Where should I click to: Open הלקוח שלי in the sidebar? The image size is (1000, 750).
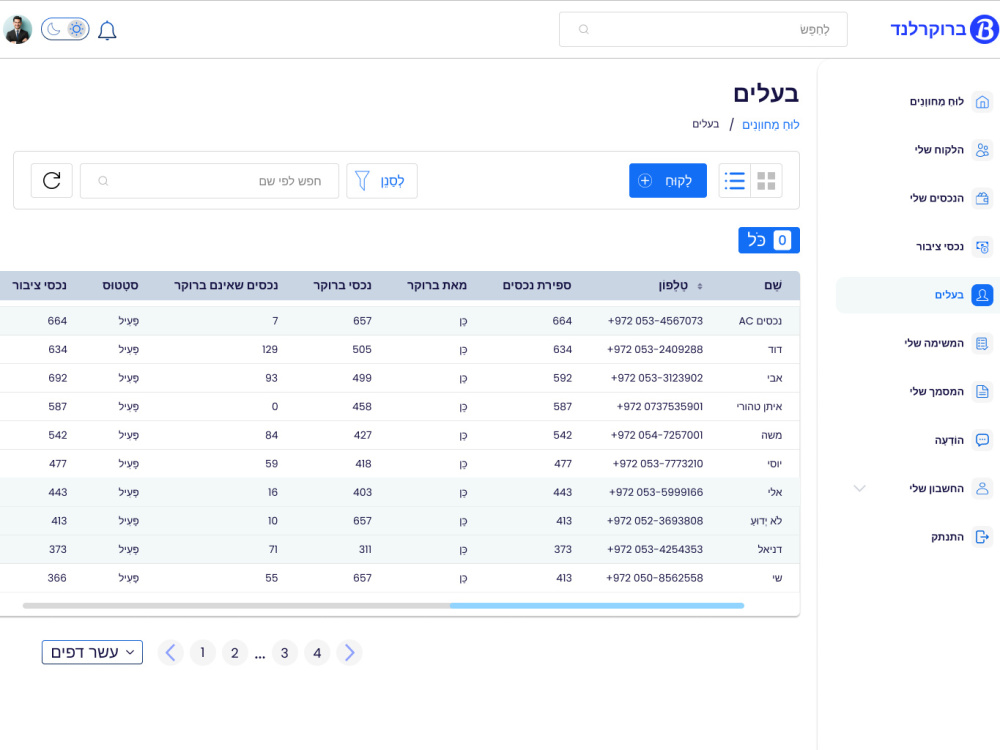click(939, 150)
